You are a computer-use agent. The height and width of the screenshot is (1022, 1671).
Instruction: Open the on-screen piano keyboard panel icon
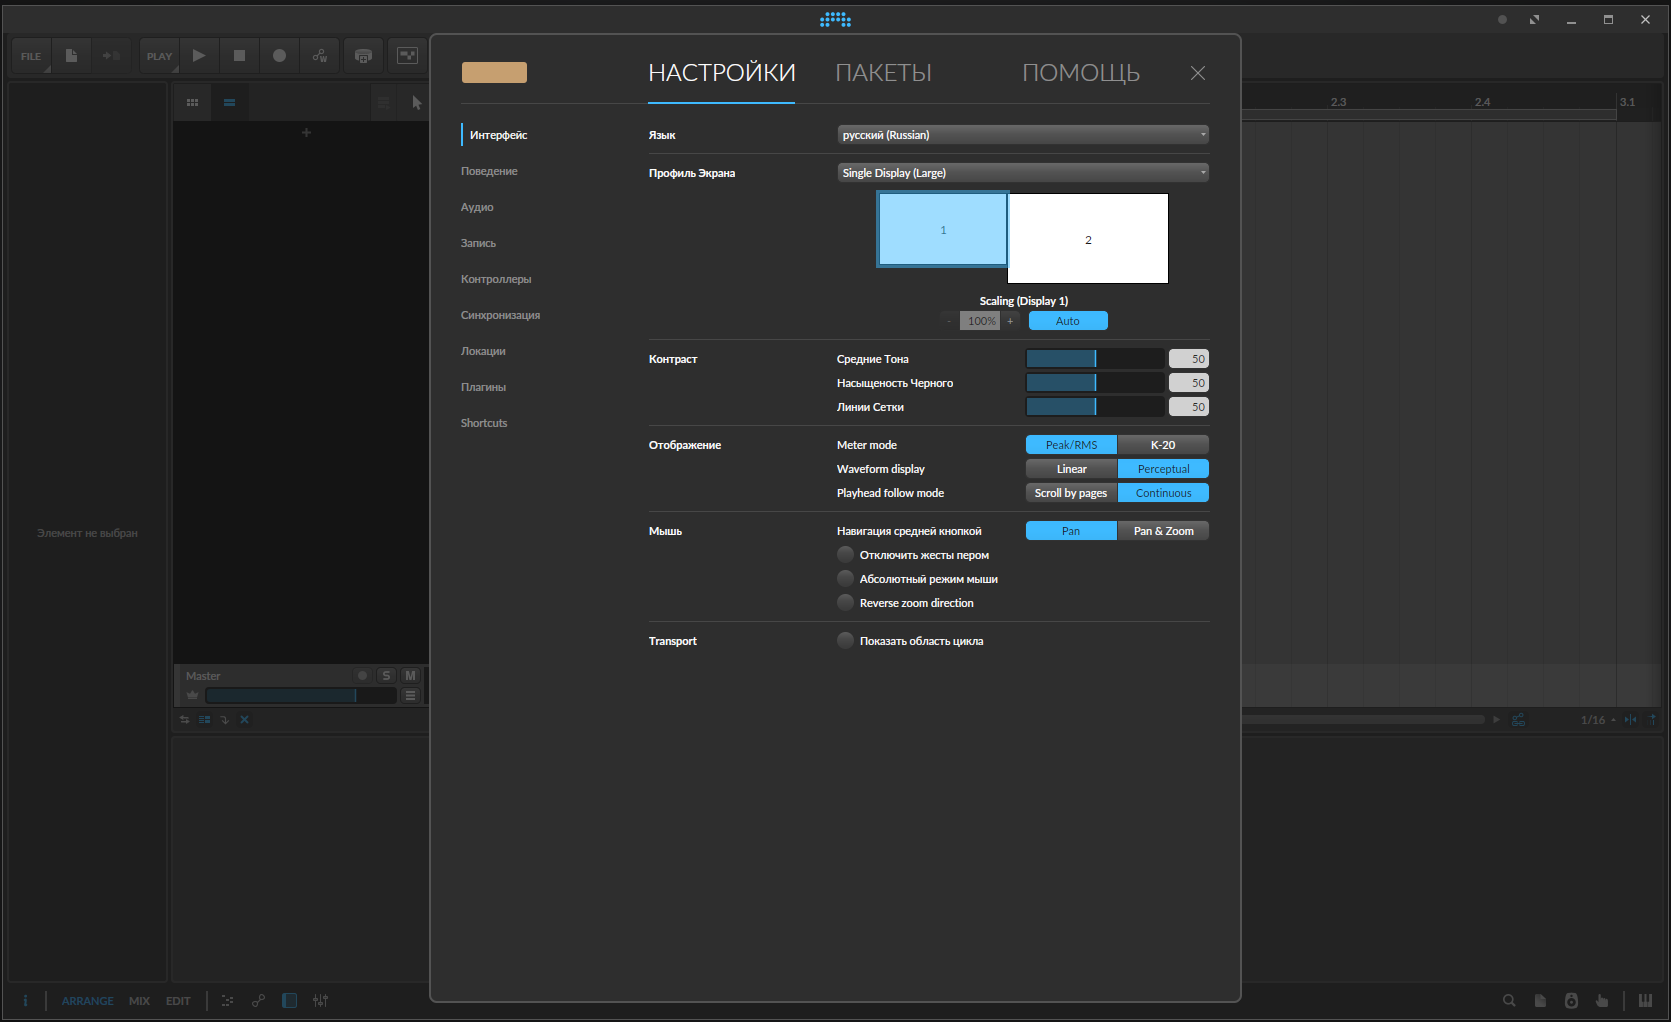tap(1645, 1000)
